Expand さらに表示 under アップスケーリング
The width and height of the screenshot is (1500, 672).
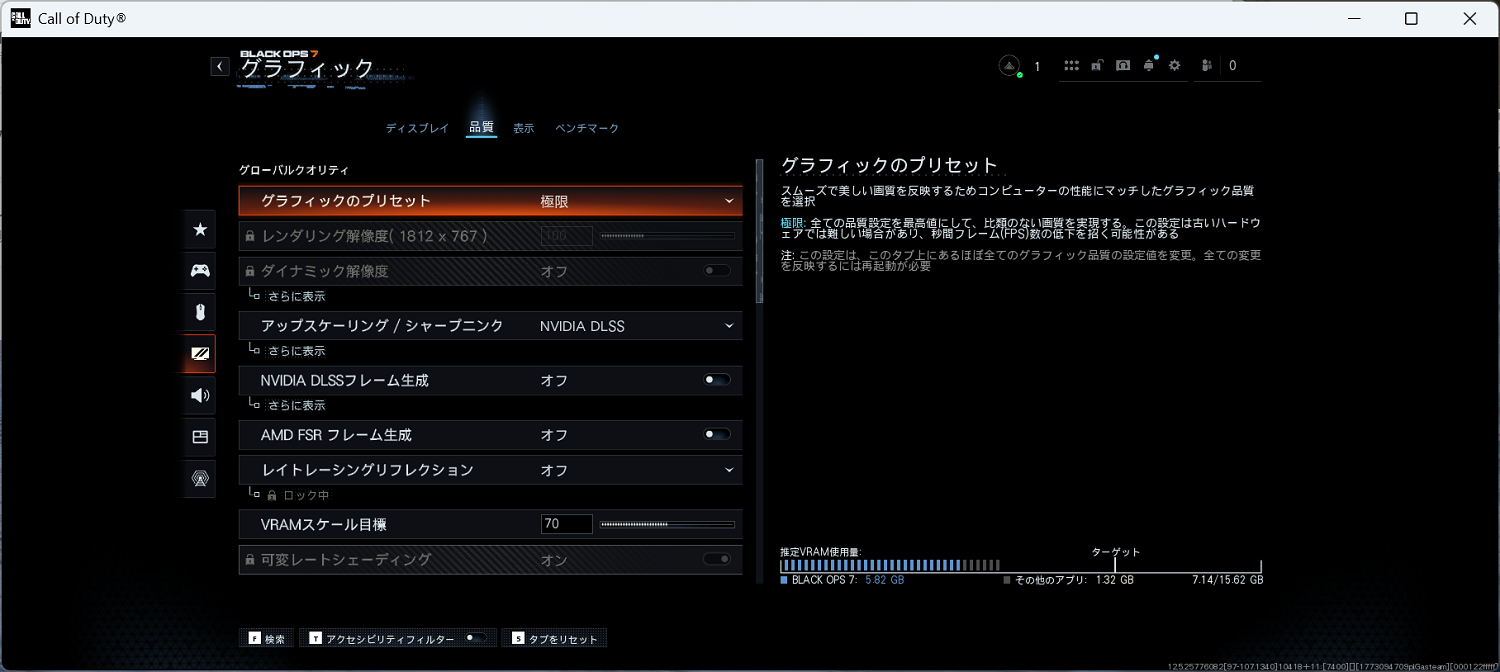click(x=296, y=351)
